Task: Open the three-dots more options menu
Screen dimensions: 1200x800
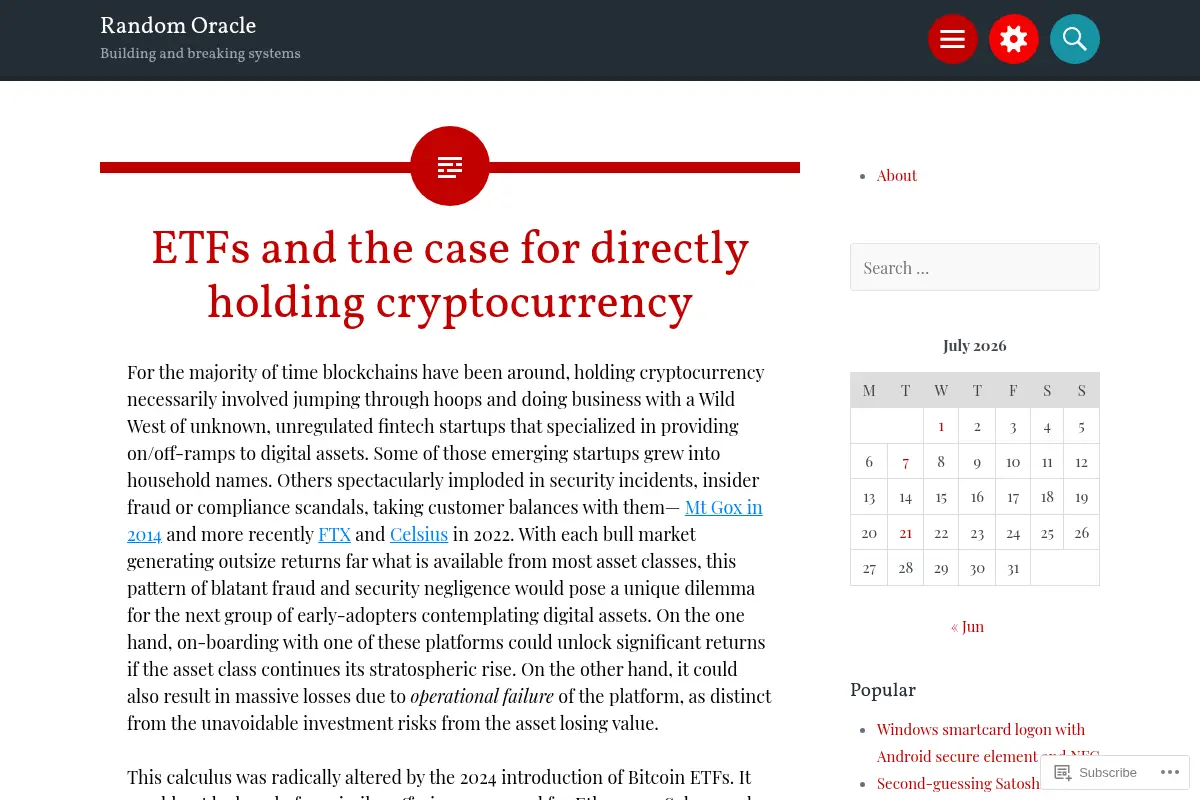Action: click(x=1169, y=773)
